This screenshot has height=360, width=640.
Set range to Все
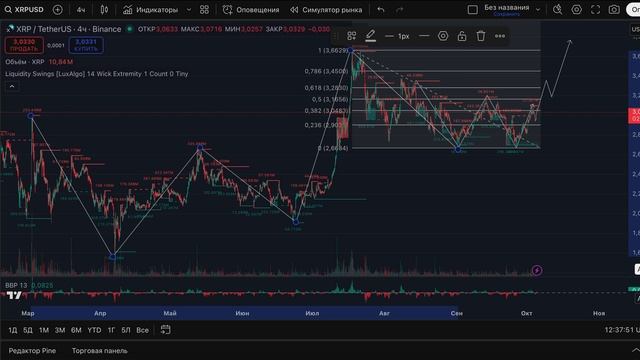pos(142,330)
